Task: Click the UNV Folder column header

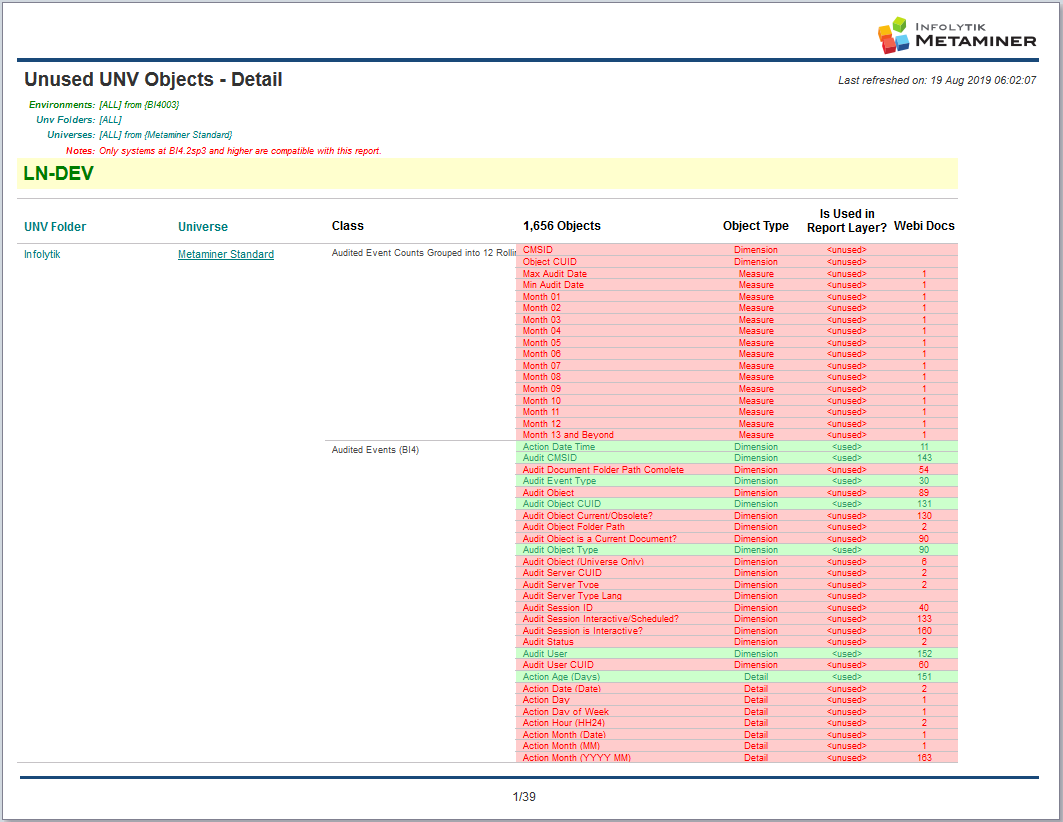Action: [55, 227]
